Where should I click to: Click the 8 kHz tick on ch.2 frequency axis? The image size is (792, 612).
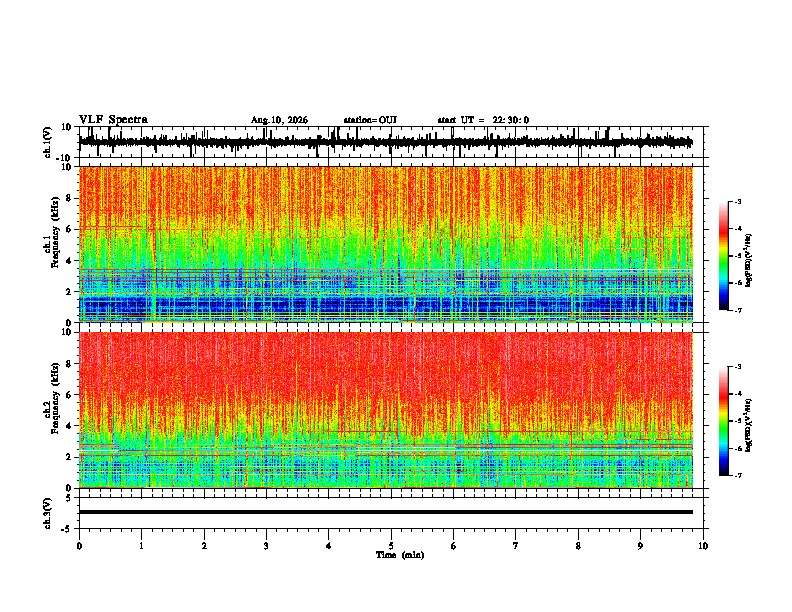click(70, 364)
